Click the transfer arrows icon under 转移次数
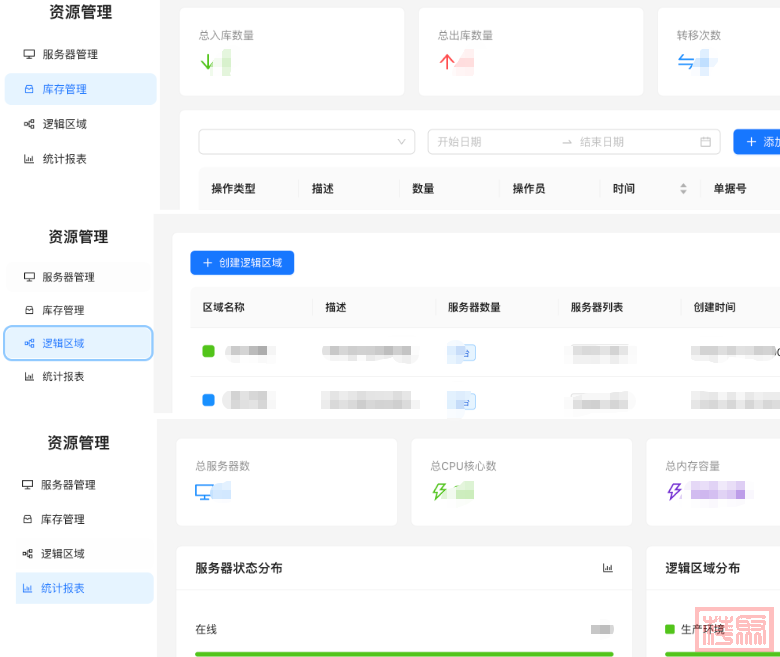Viewport: 780px width, 657px height. [686, 62]
